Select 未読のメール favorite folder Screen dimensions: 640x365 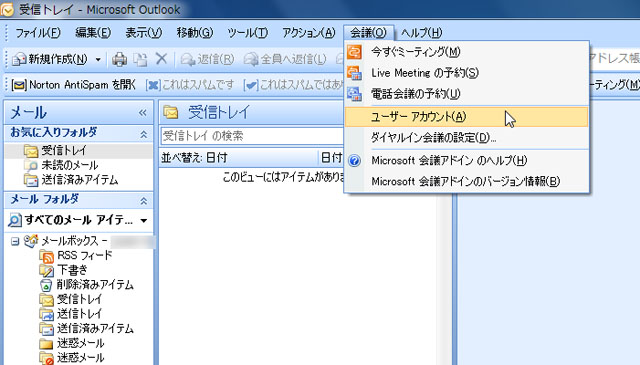69,165
